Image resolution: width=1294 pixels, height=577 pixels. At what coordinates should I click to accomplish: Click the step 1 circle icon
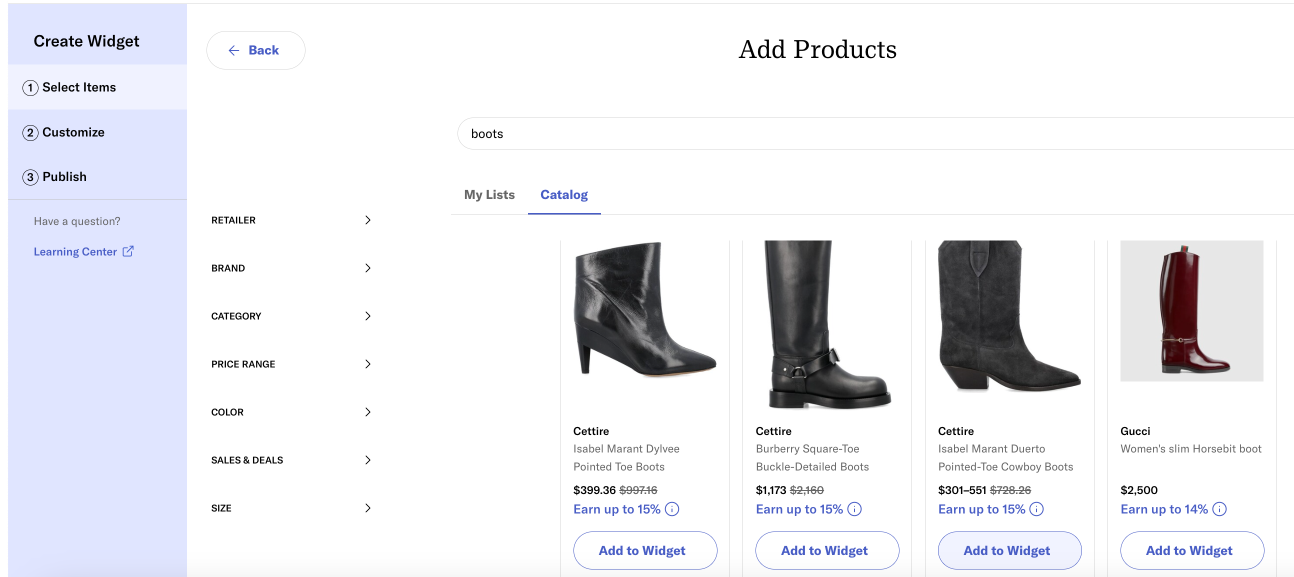[31, 88]
